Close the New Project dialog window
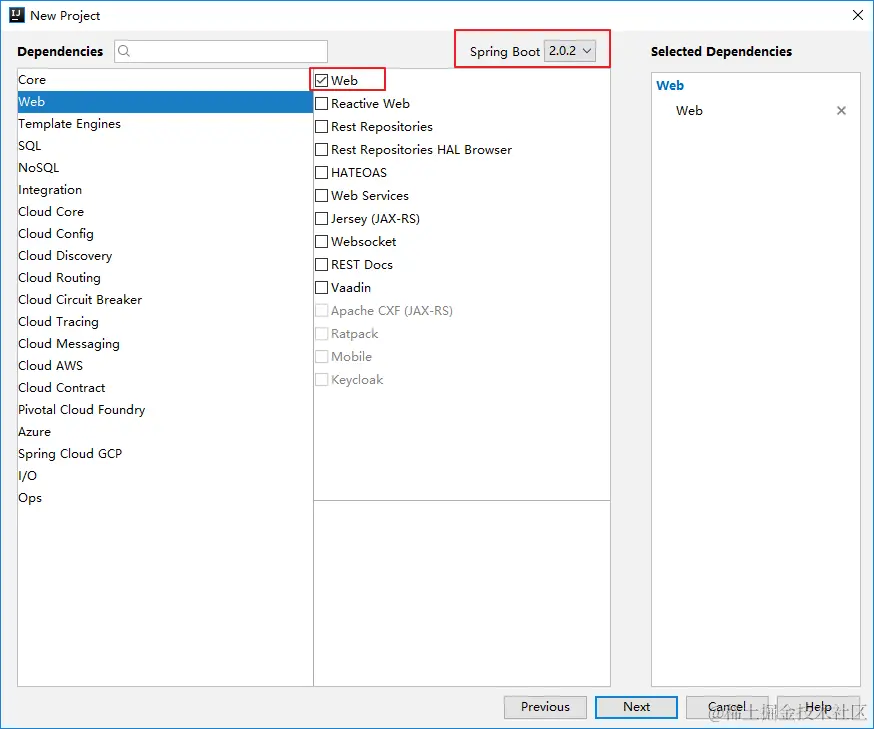 pyautogui.click(x=858, y=15)
